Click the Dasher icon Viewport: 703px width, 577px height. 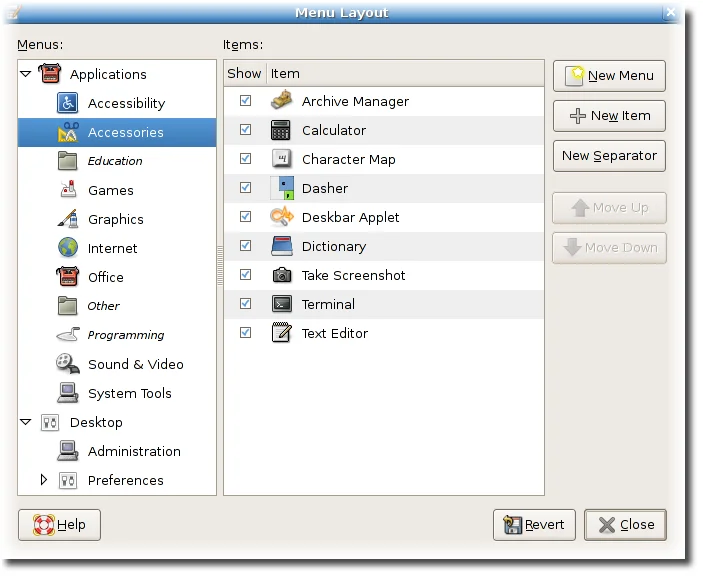[282, 188]
